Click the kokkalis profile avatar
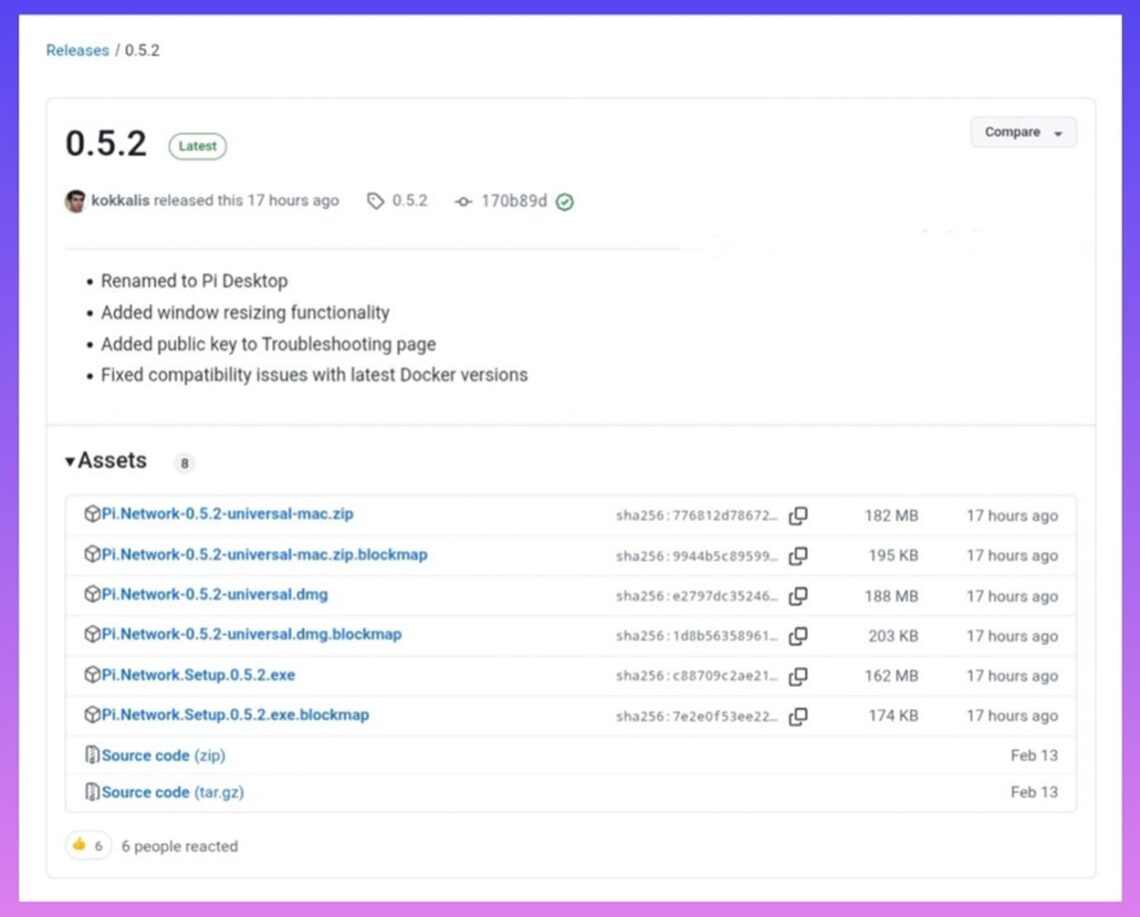This screenshot has height=917, width=1140. pyautogui.click(x=75, y=200)
